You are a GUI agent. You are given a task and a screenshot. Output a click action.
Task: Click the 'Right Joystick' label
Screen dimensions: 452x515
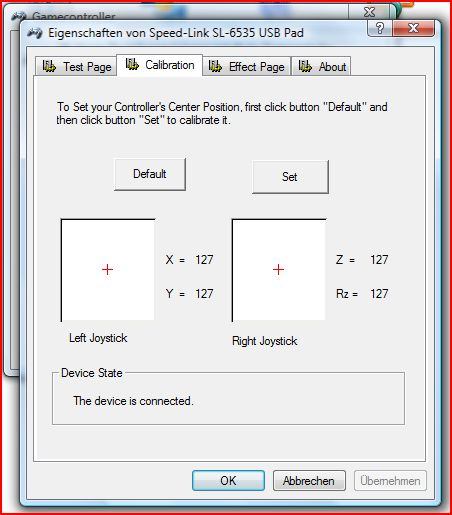pos(265,341)
